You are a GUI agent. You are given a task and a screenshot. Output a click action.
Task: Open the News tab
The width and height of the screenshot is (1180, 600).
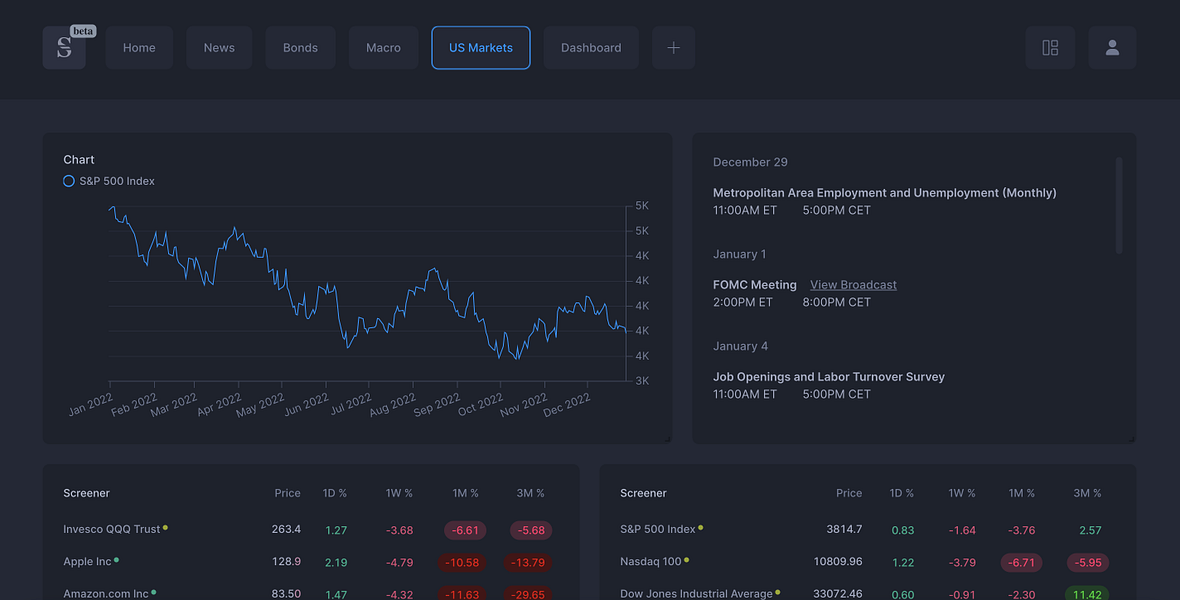coord(219,47)
